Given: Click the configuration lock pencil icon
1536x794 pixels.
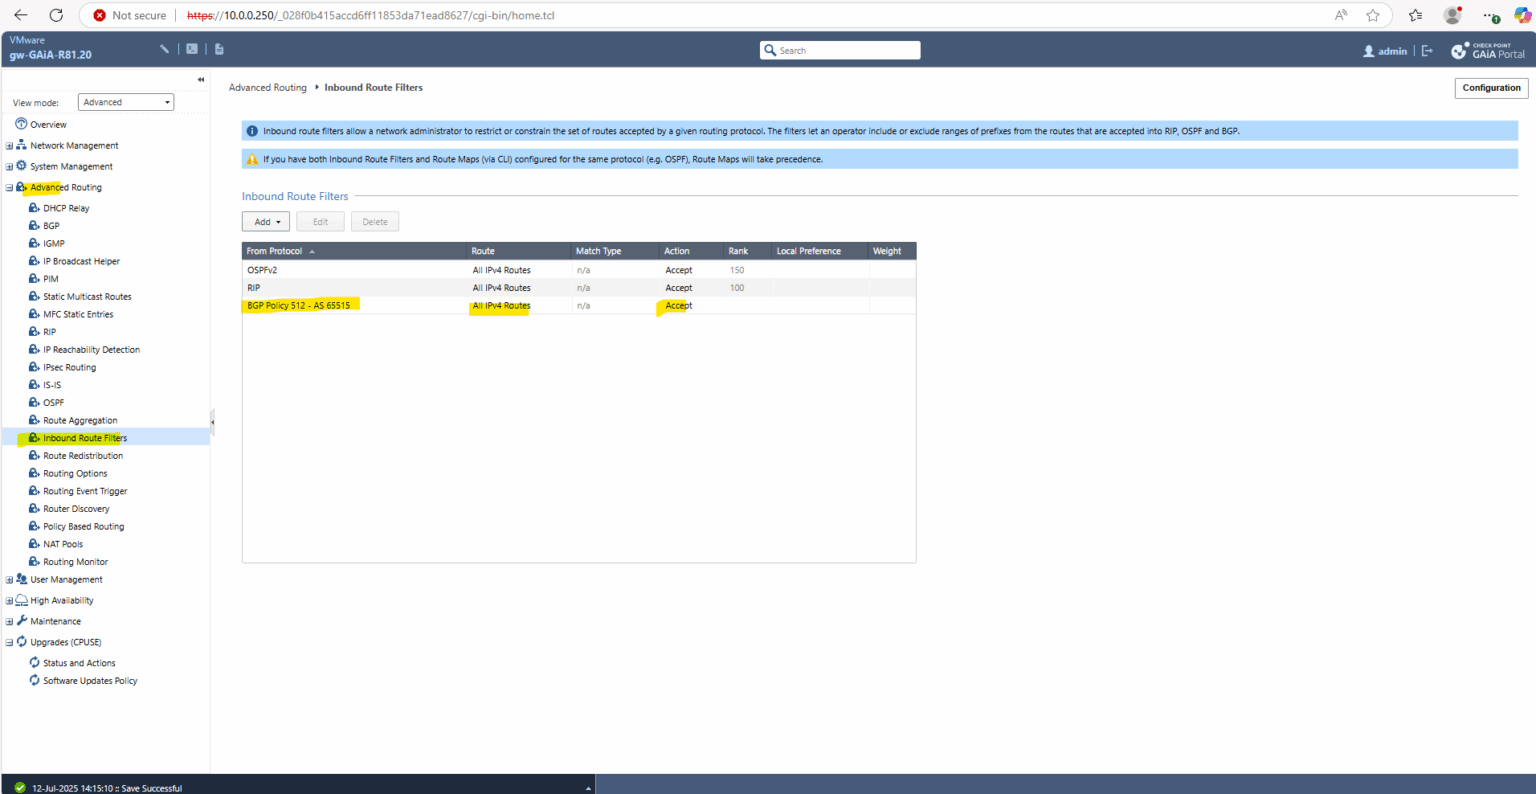Looking at the screenshot, I should tap(164, 49).
